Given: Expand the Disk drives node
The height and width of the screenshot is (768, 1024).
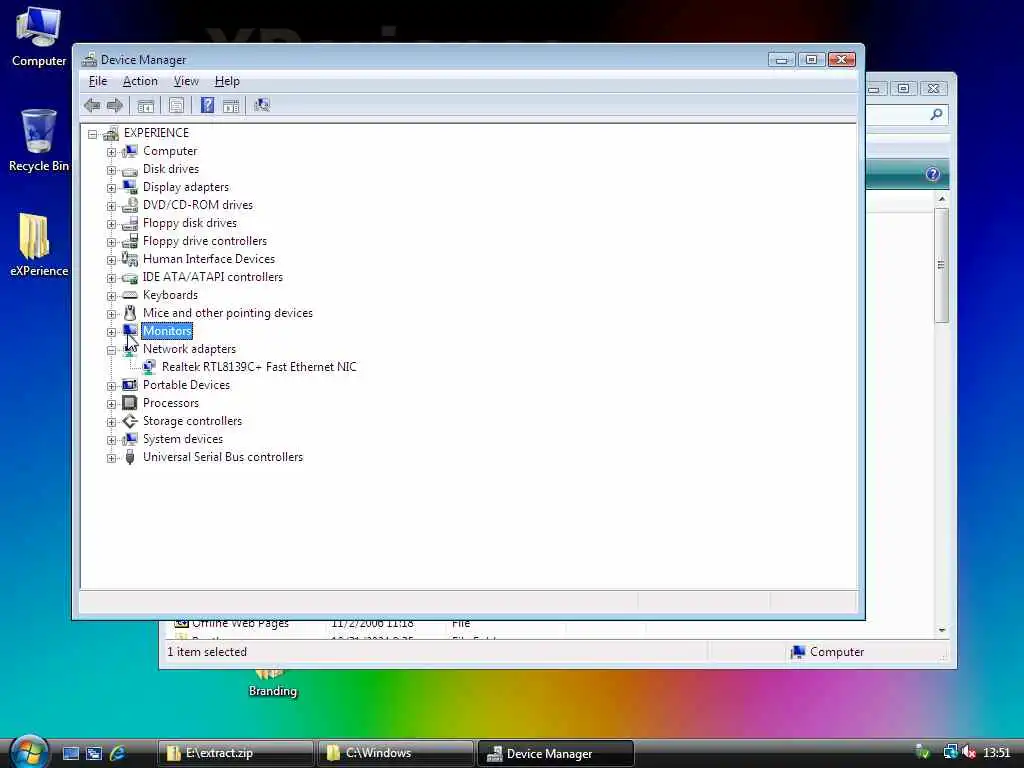Looking at the screenshot, I should [x=112, y=170].
